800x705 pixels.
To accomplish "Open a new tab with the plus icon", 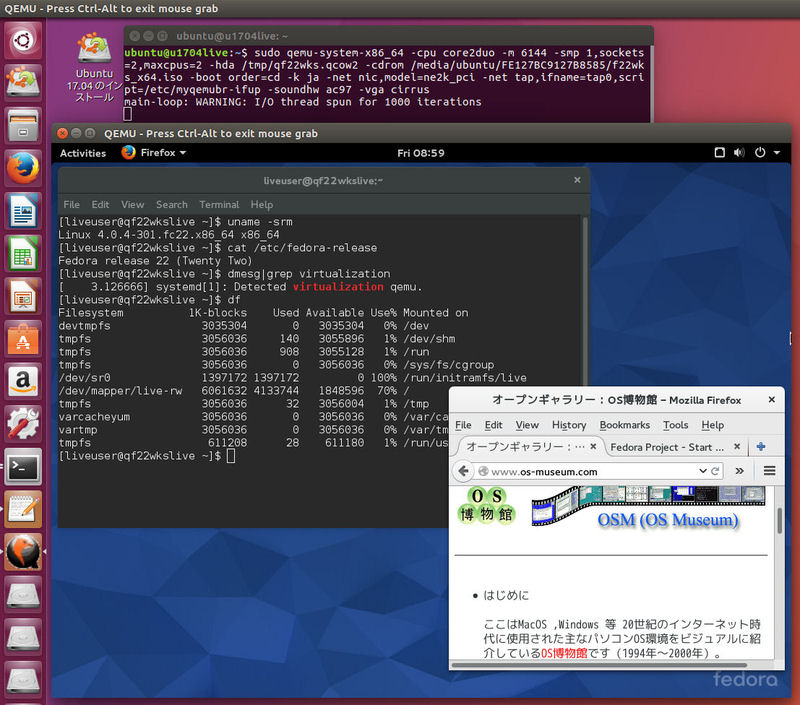I will tap(761, 447).
